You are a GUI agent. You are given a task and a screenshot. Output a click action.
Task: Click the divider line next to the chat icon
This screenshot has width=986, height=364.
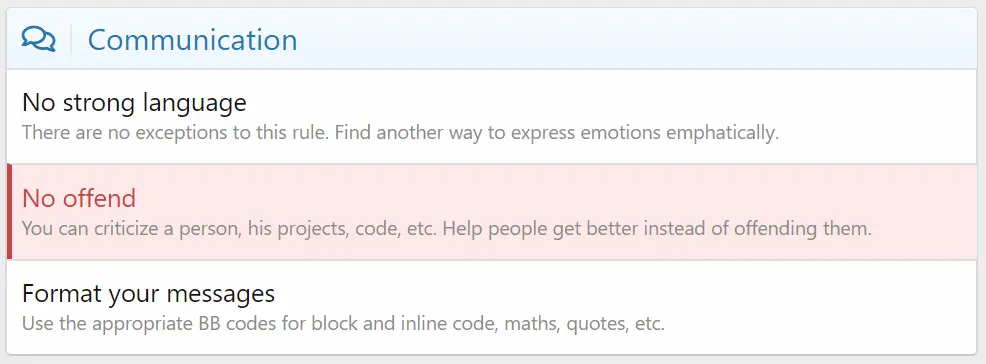[x=71, y=40]
